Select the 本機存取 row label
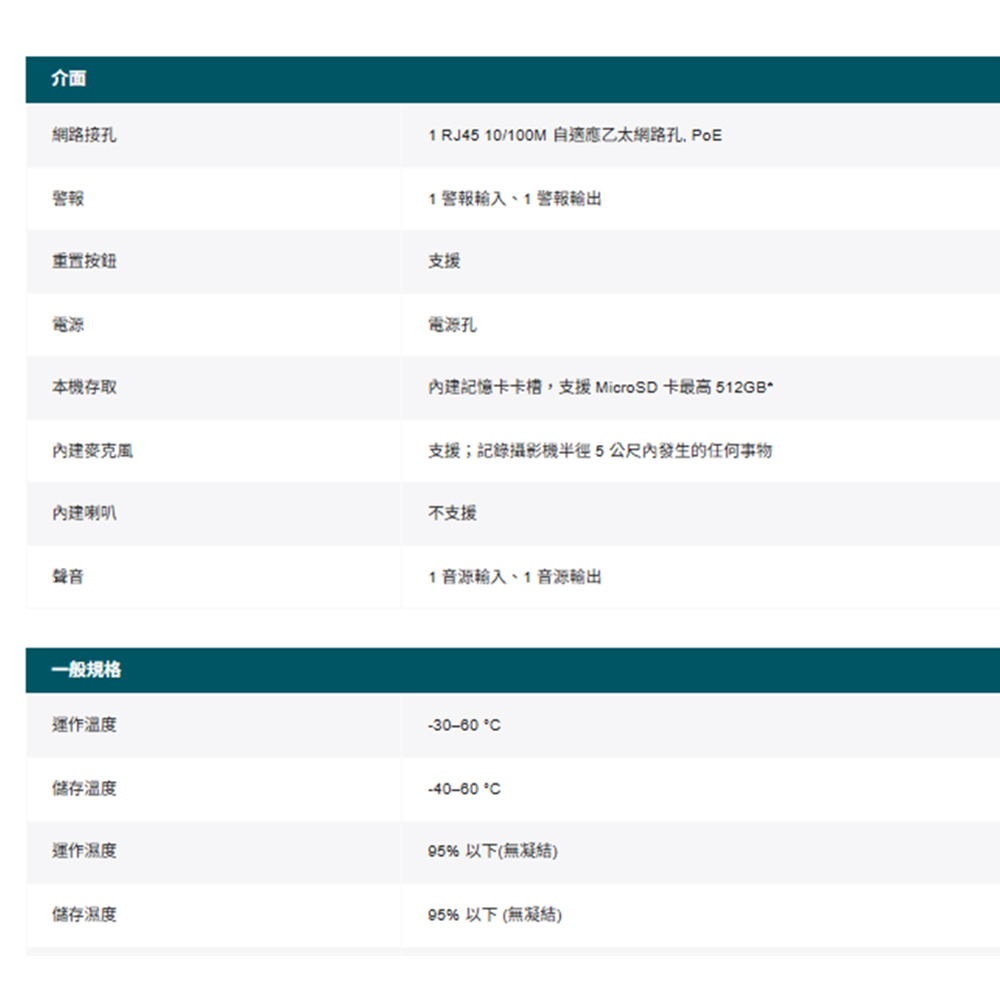This screenshot has width=1000, height=1000. (x=84, y=387)
